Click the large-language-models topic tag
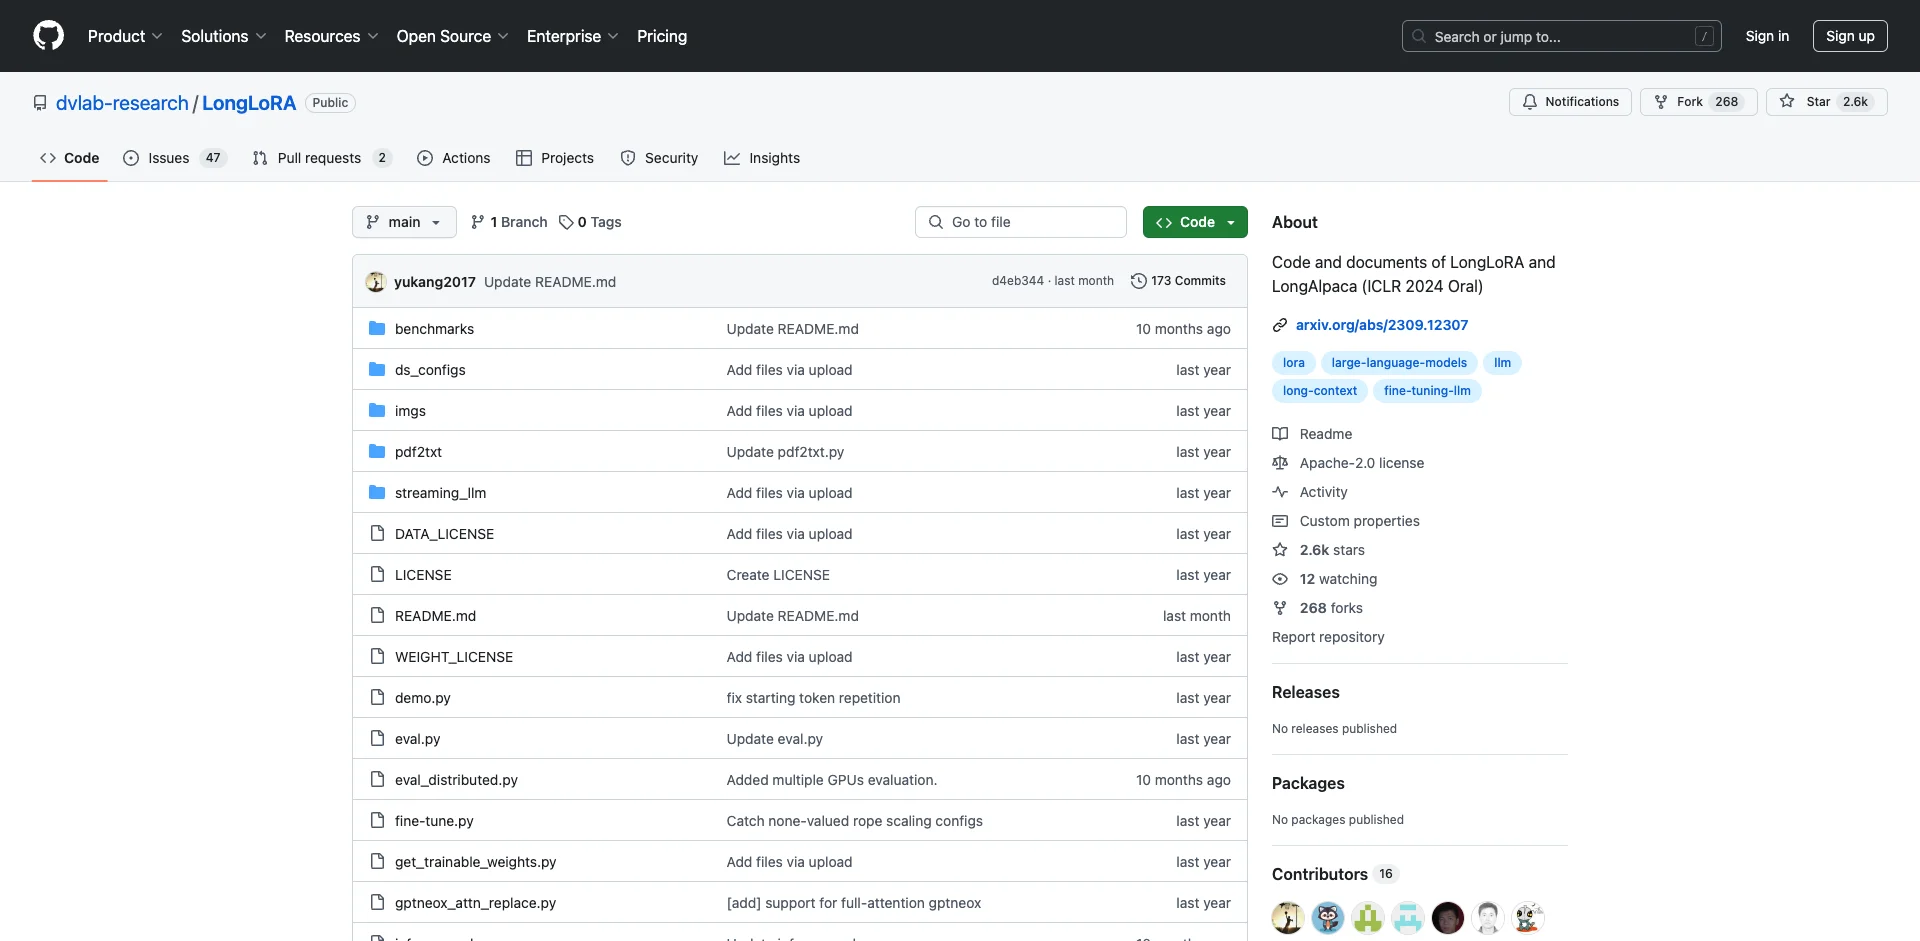This screenshot has height=941, width=1920. (1399, 363)
